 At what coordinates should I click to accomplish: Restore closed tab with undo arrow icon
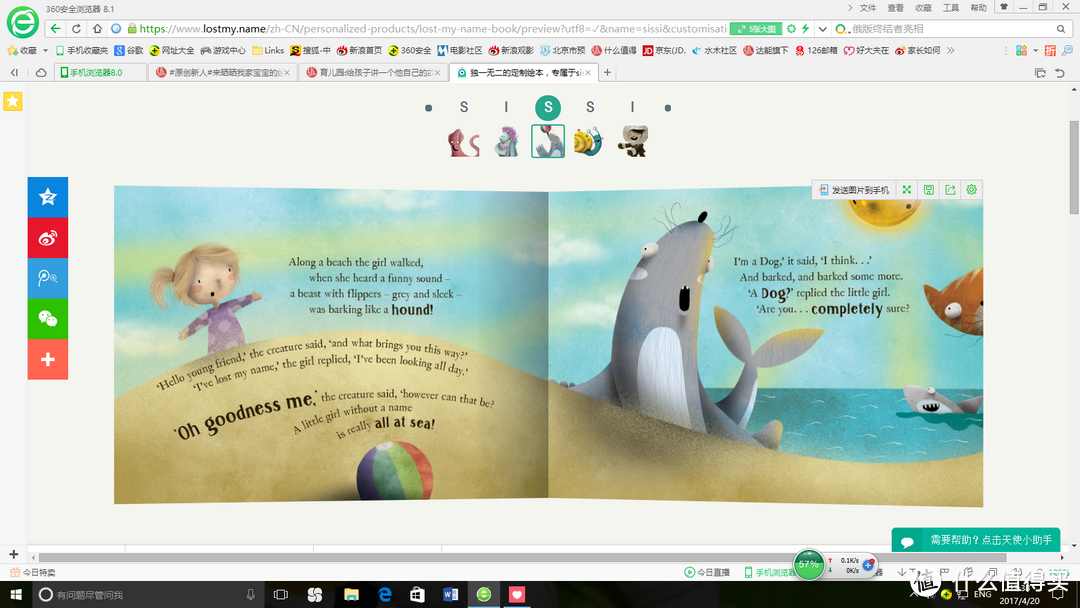1060,72
